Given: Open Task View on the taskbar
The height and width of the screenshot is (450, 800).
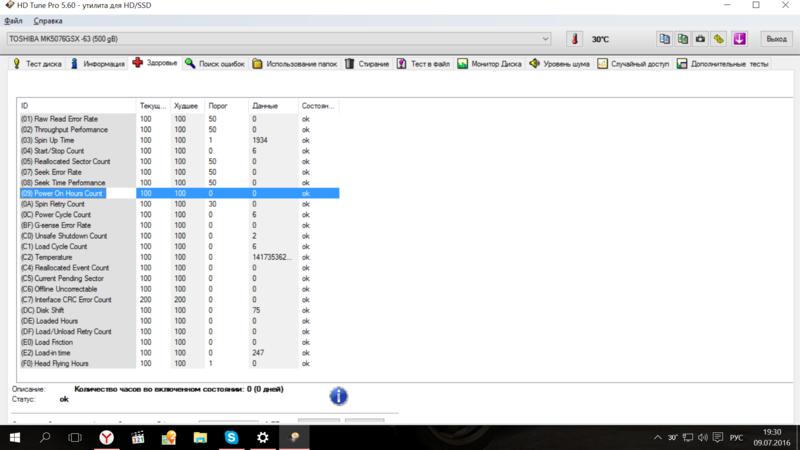Looking at the screenshot, I should coord(75,437).
